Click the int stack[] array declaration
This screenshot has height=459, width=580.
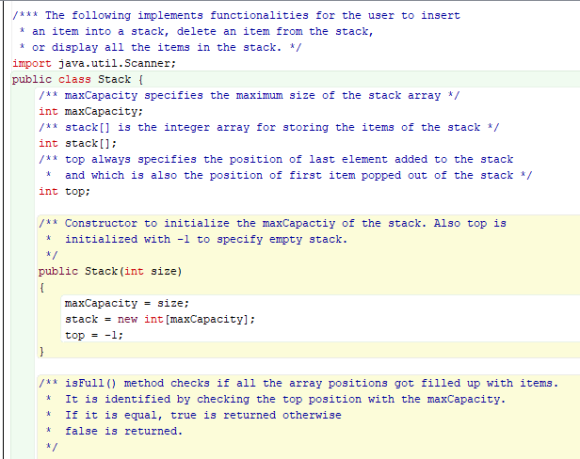78,143
